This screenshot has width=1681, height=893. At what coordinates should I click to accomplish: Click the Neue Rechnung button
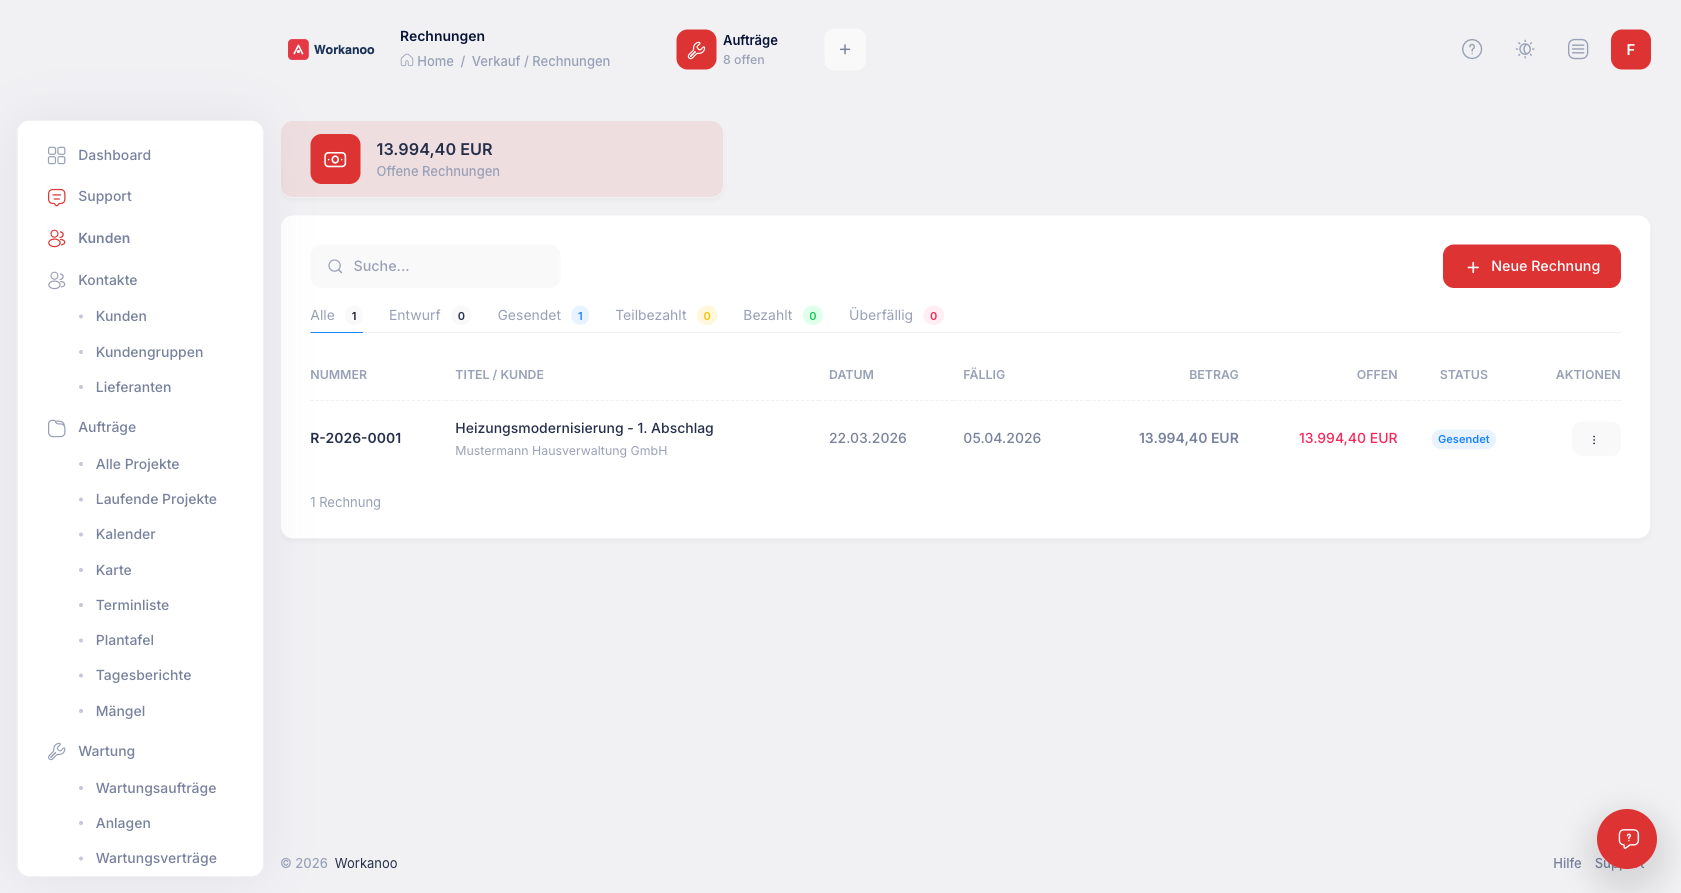point(1531,266)
